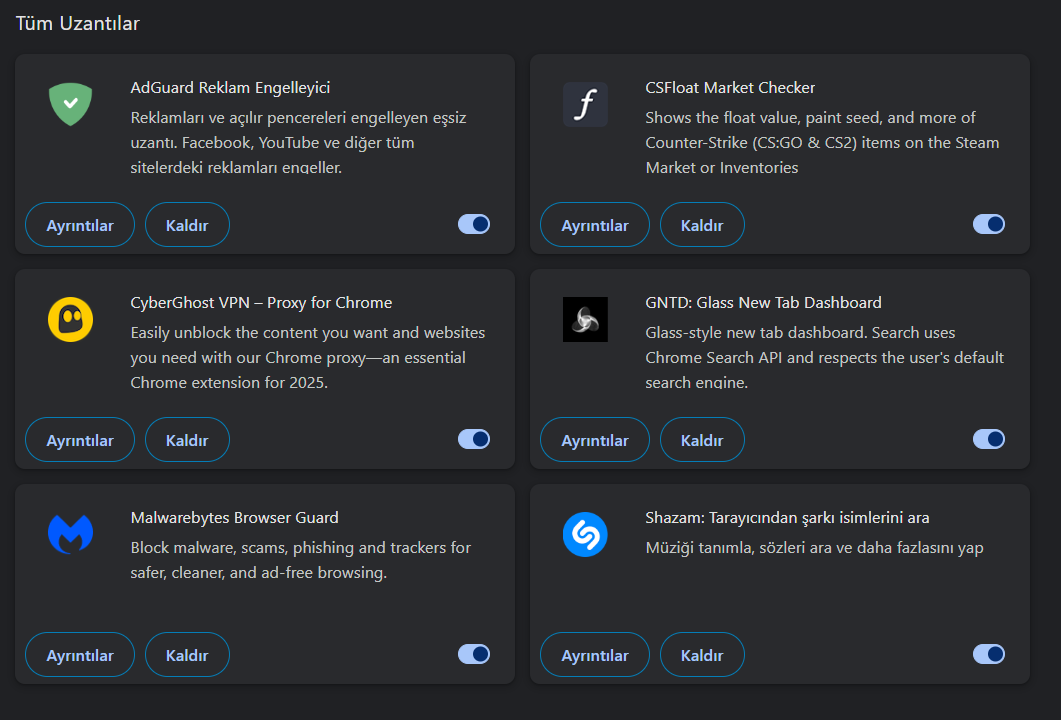Switch off Malwarebytes Browser Guard
Screen dimensions: 1061x720
click(474, 654)
